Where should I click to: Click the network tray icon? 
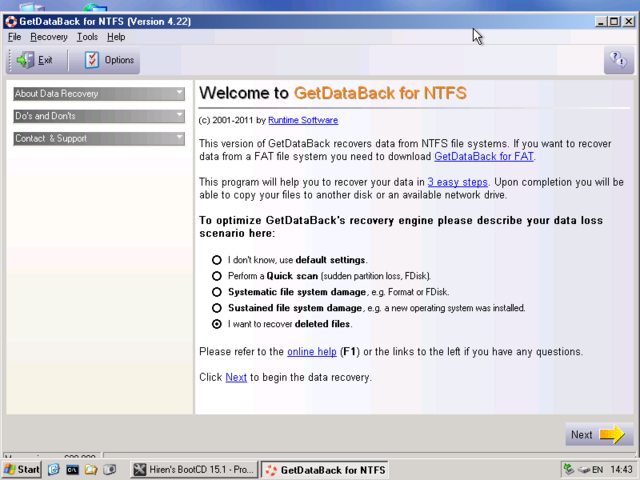[568, 469]
